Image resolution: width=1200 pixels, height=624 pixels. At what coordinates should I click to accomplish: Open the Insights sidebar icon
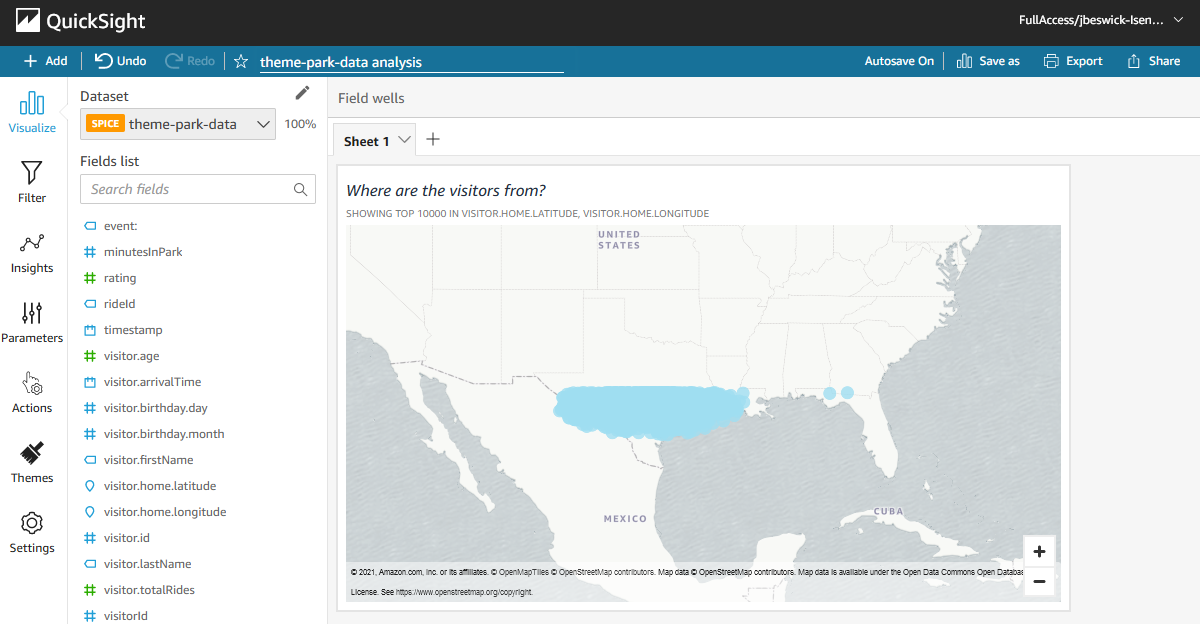(32, 243)
